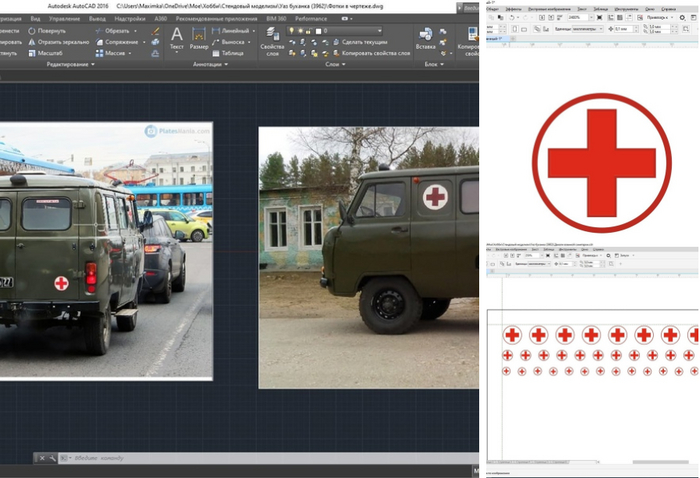
Task: Toggle layer lock padlock icon
Action: (x=308, y=31)
